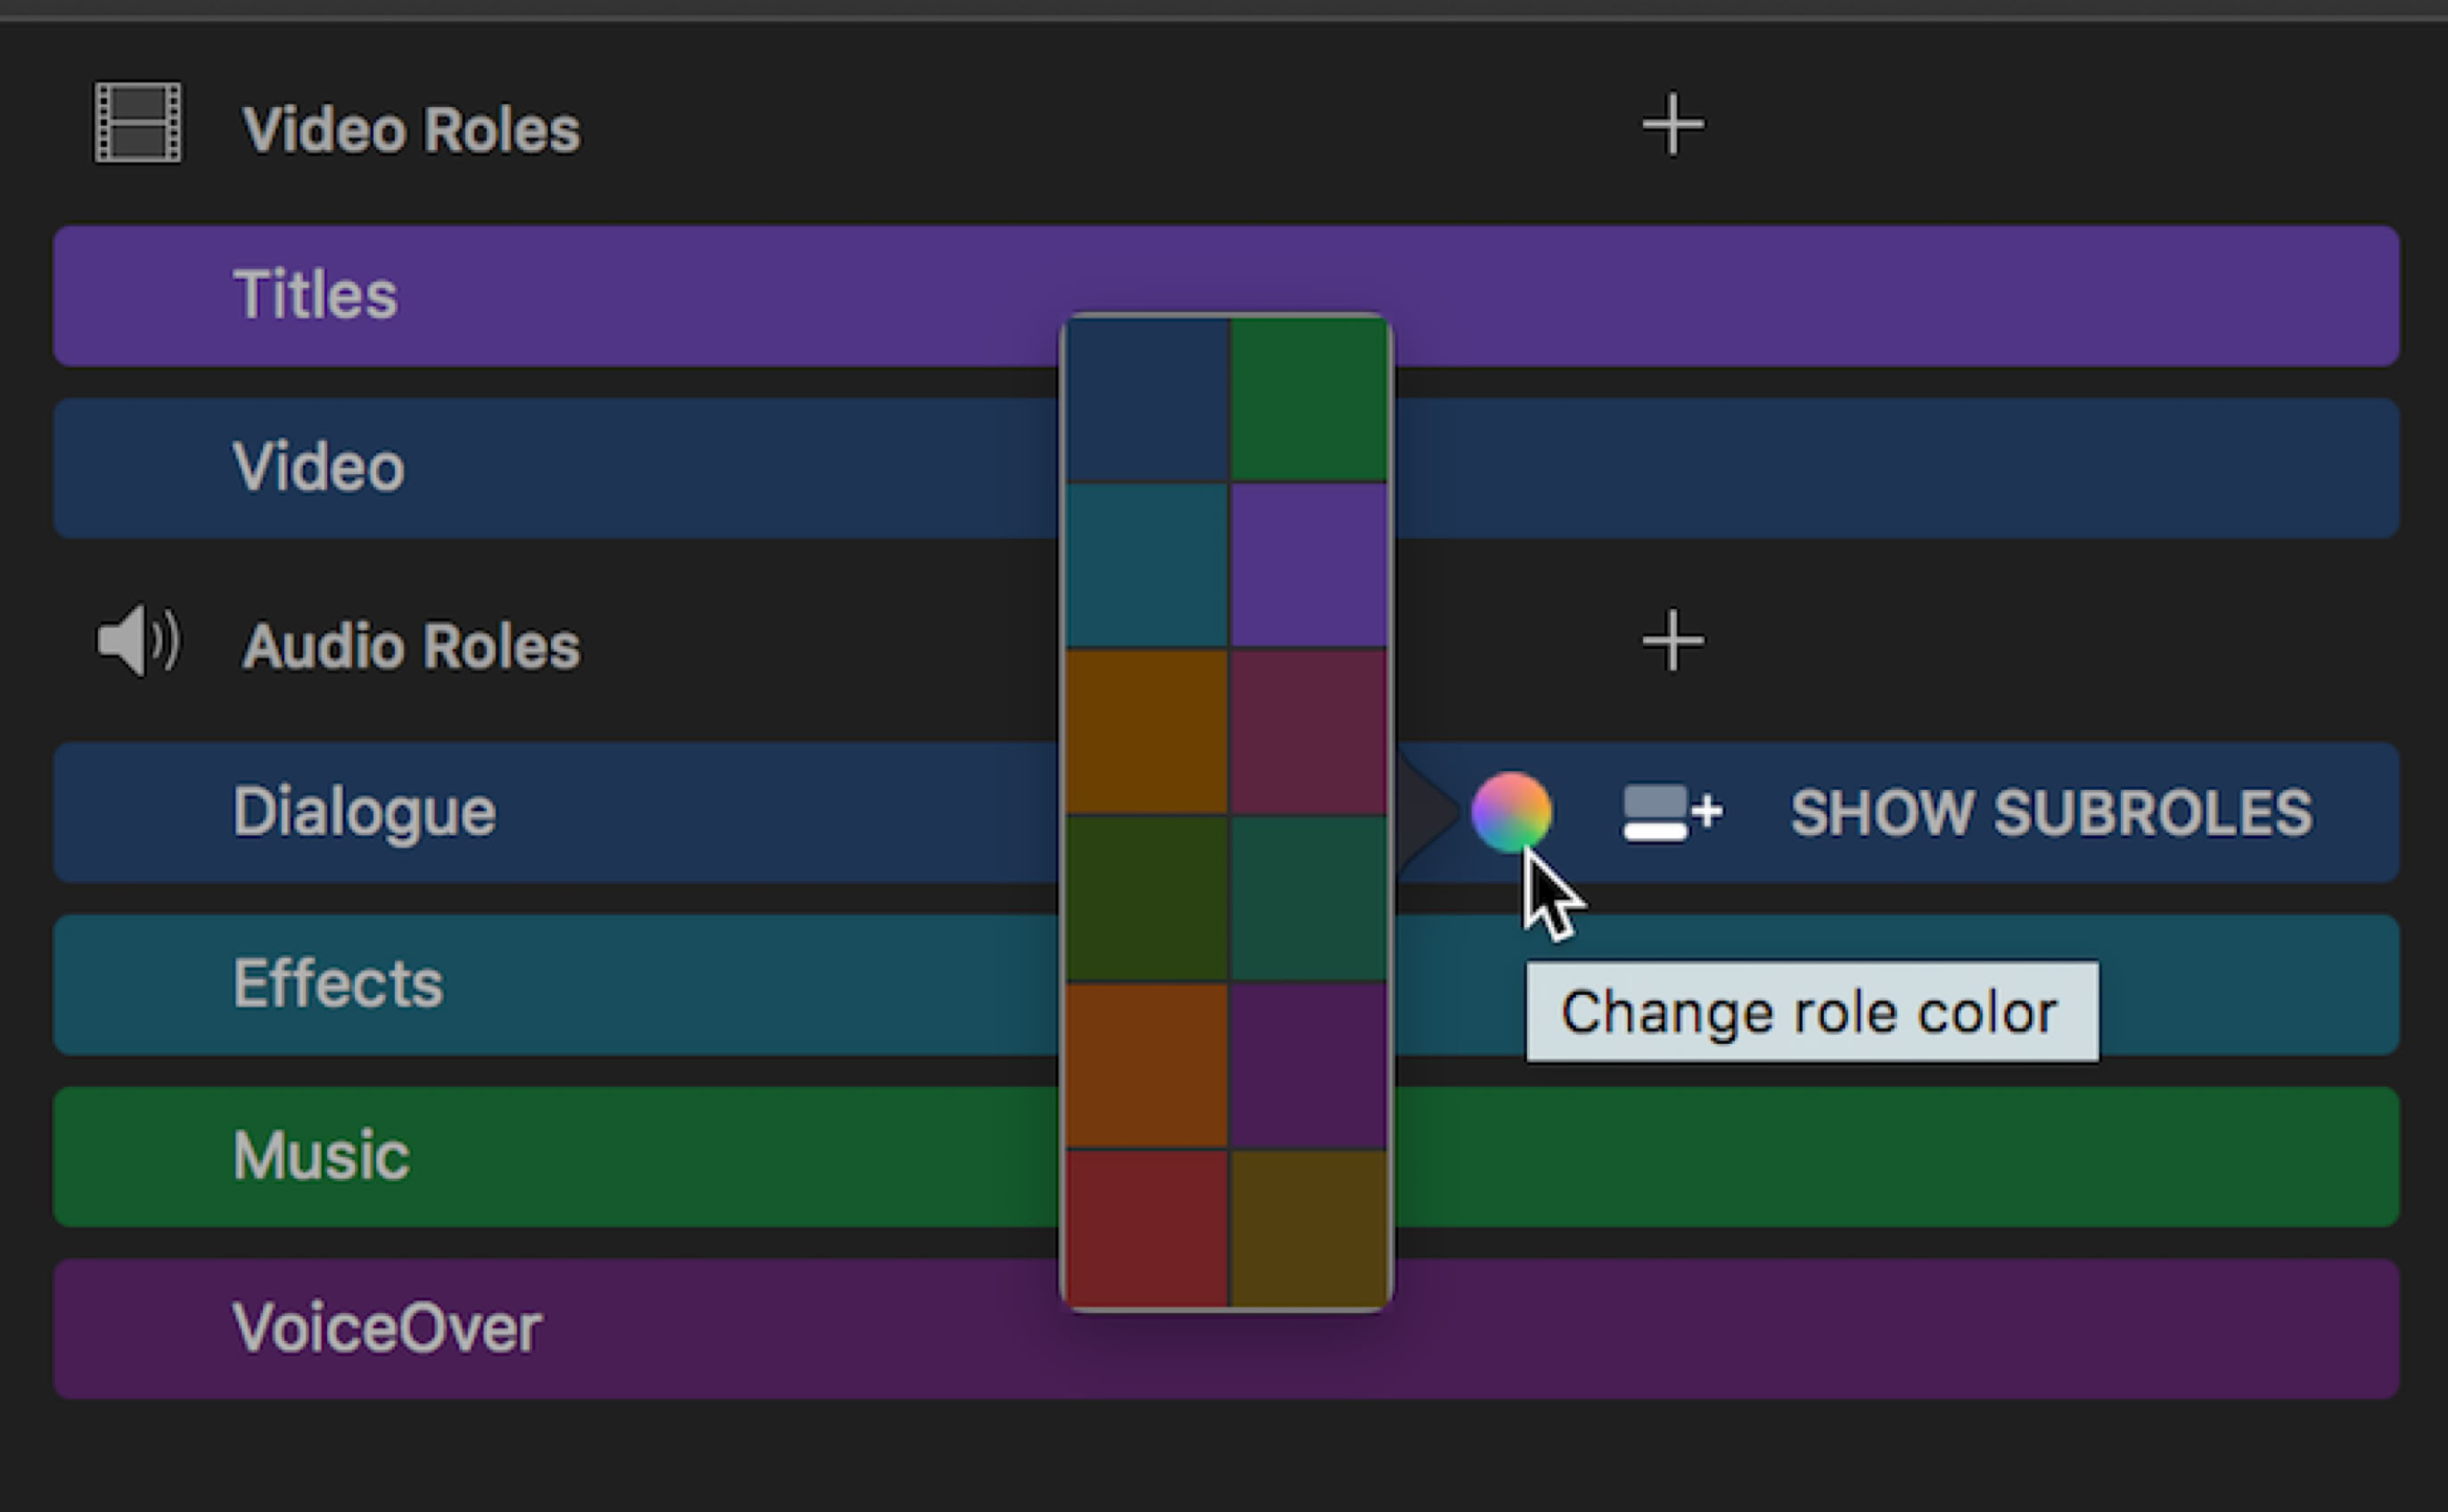Select the Titles video role
Image resolution: width=2448 pixels, height=1512 pixels.
click(600, 296)
